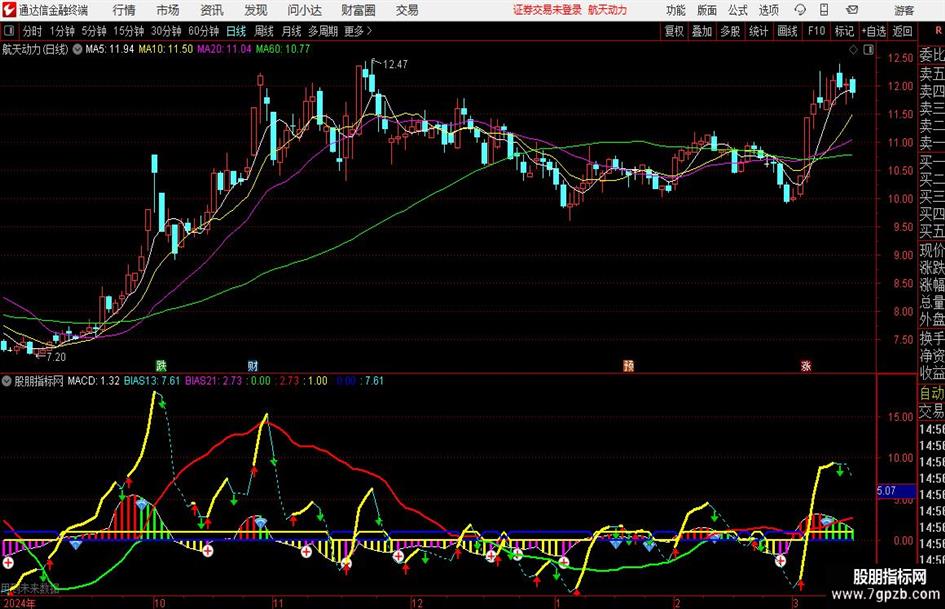The width and height of the screenshot is (945, 609).
Task: Open the 公式 formula menu
Action: pos(738,10)
